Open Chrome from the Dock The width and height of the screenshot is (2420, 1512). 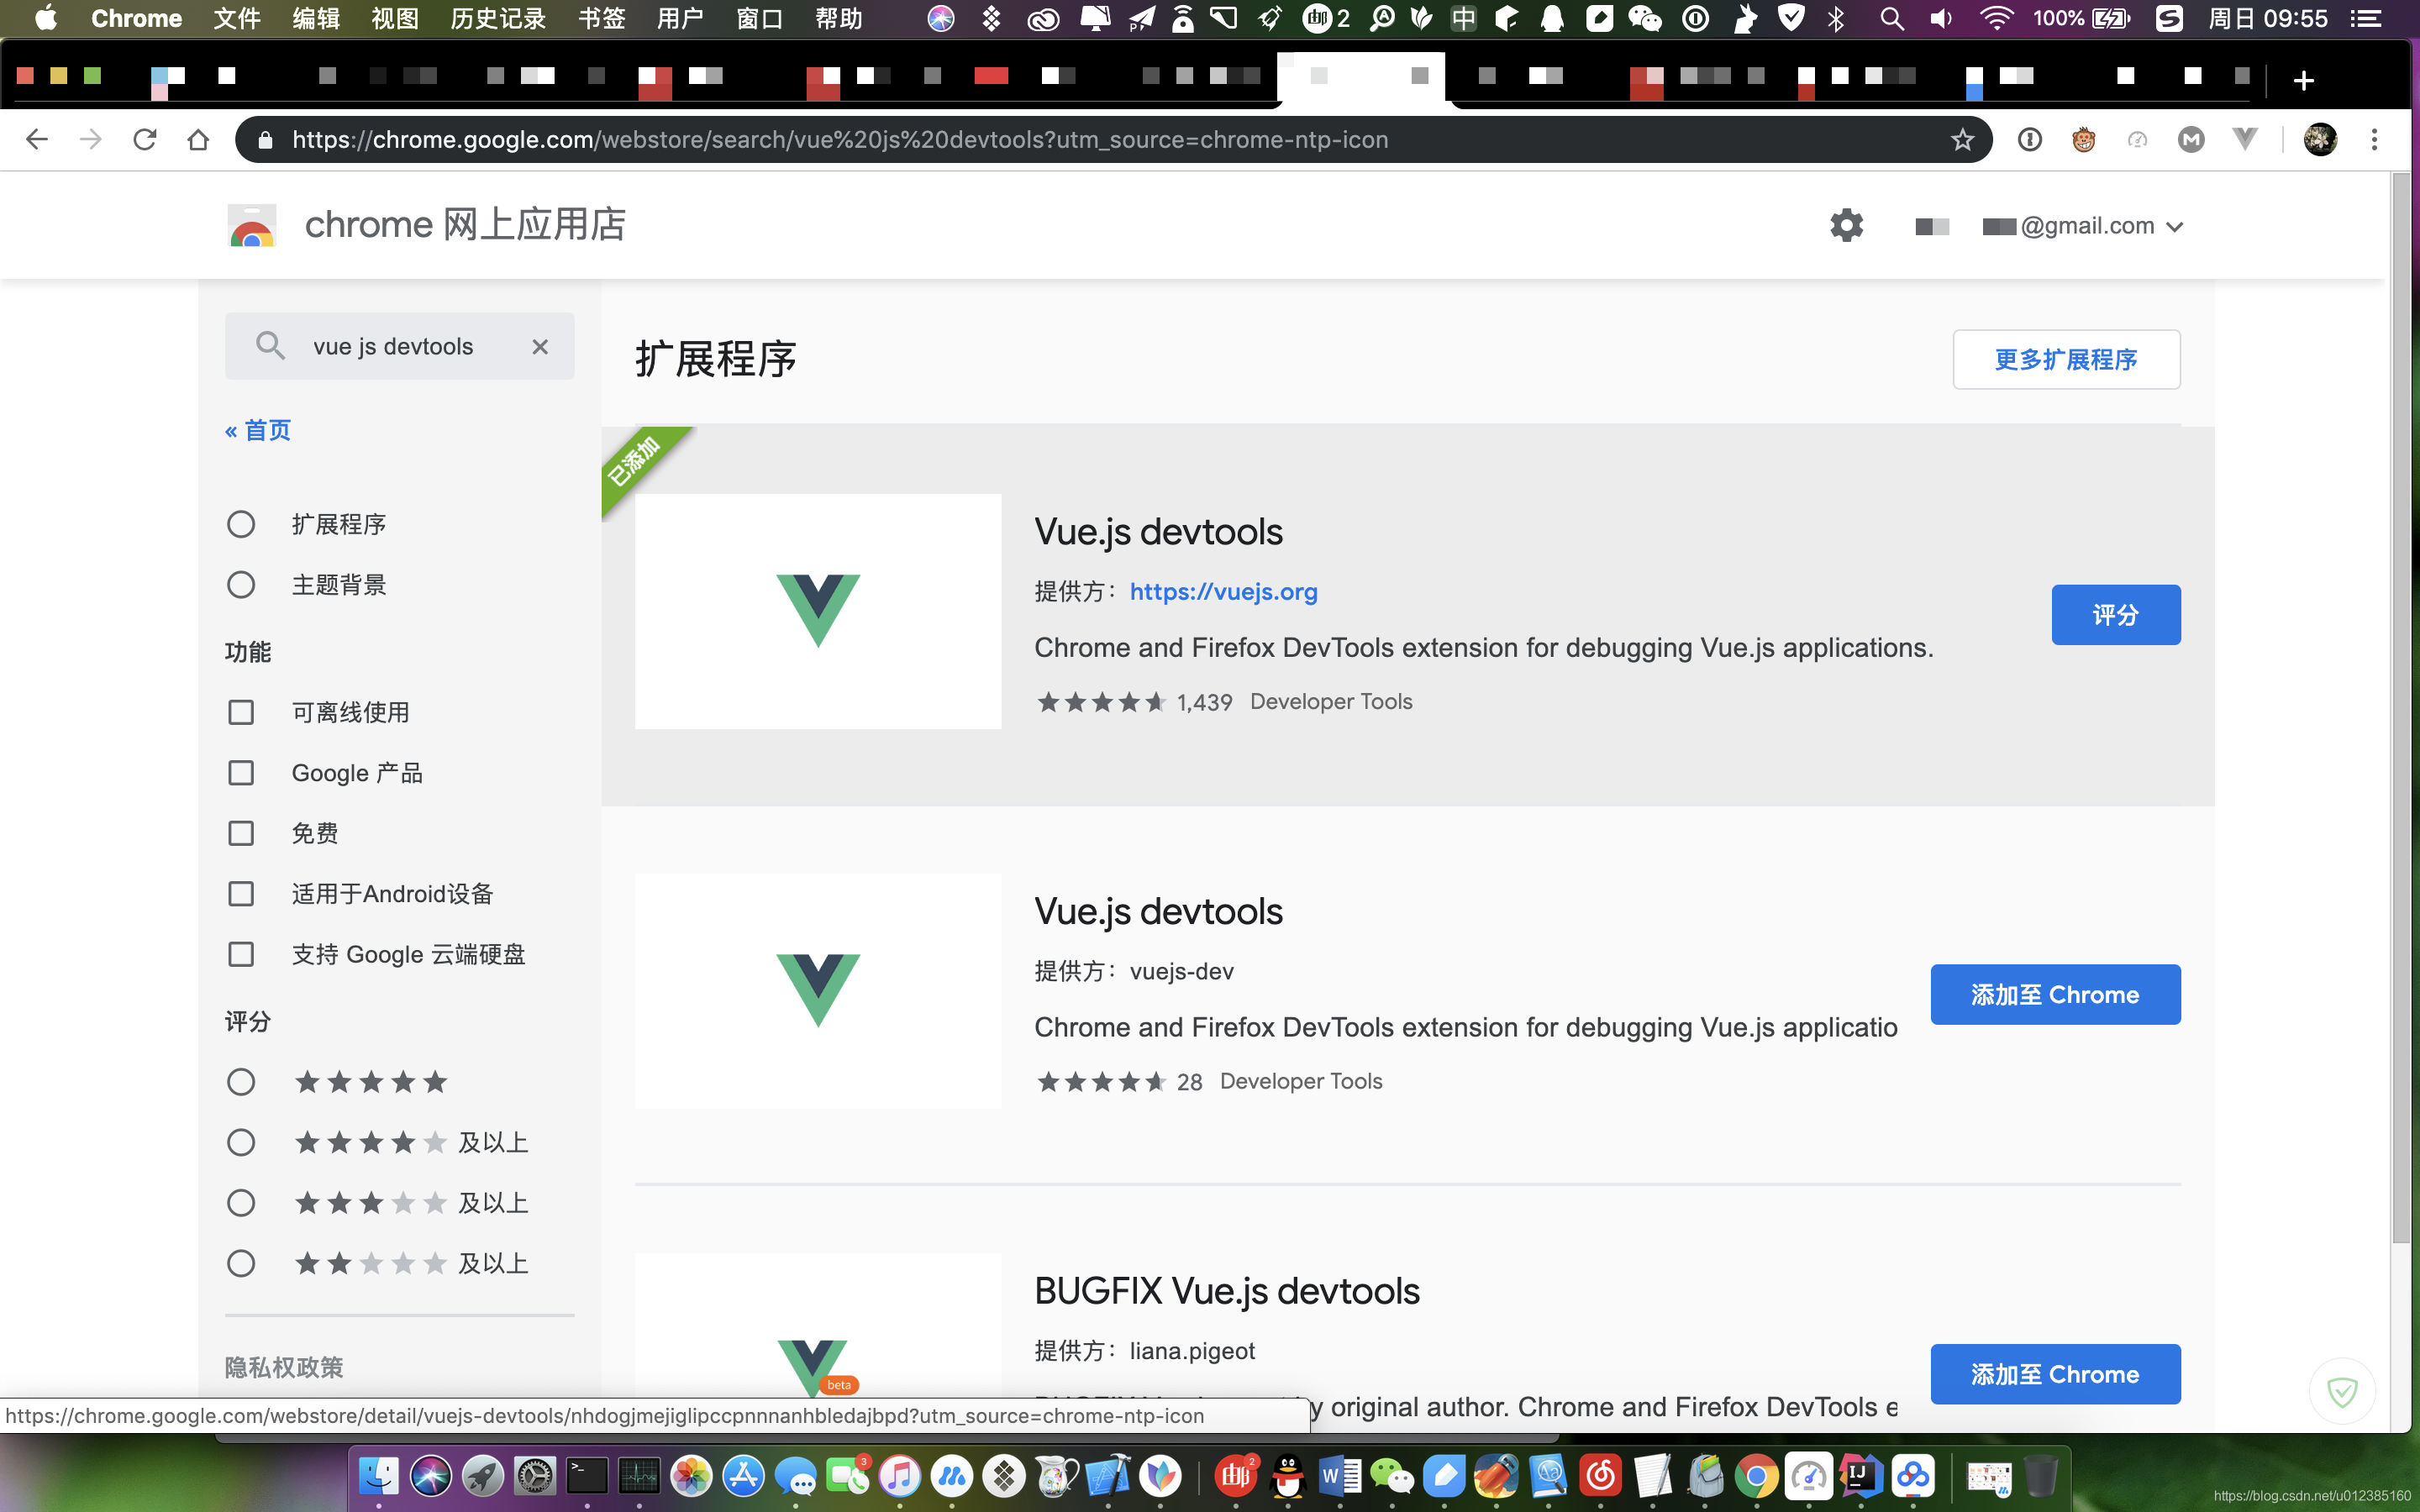click(x=1756, y=1476)
